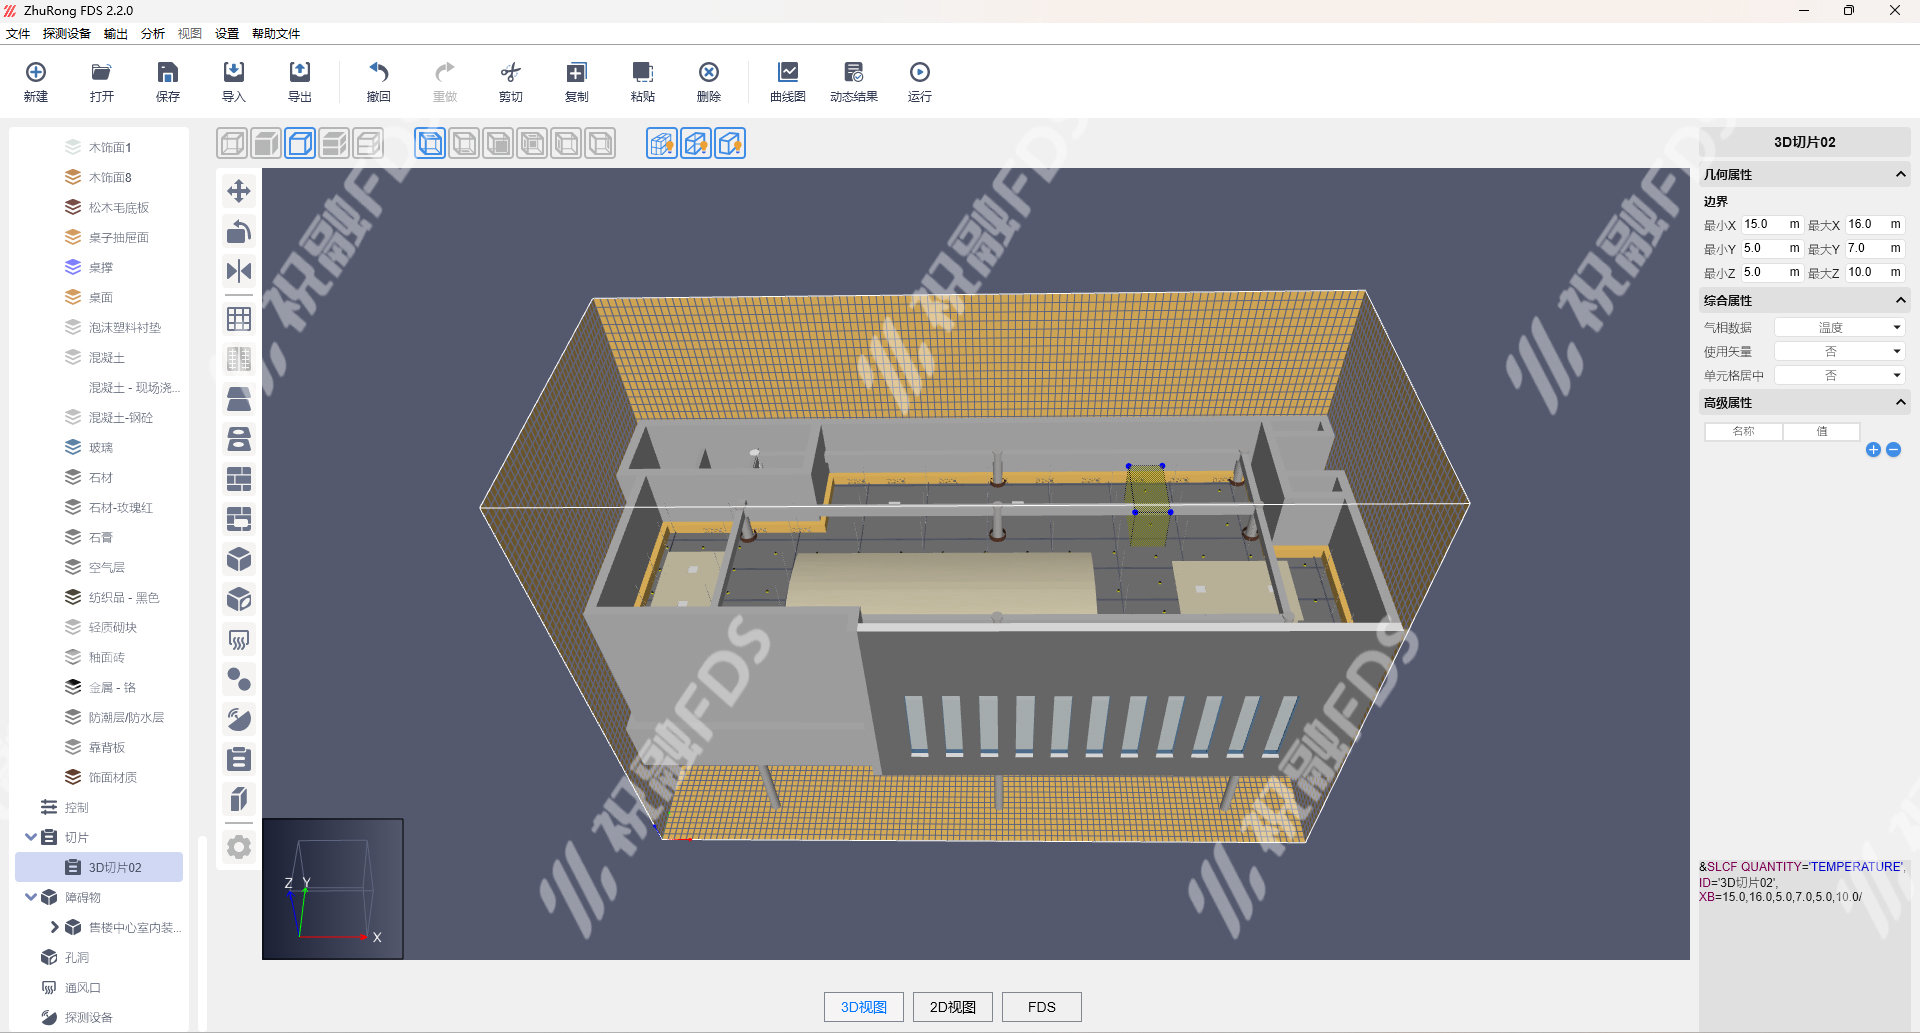Collapse the 切片 tree node
Viewport: 1920px width, 1033px height.
click(31, 837)
